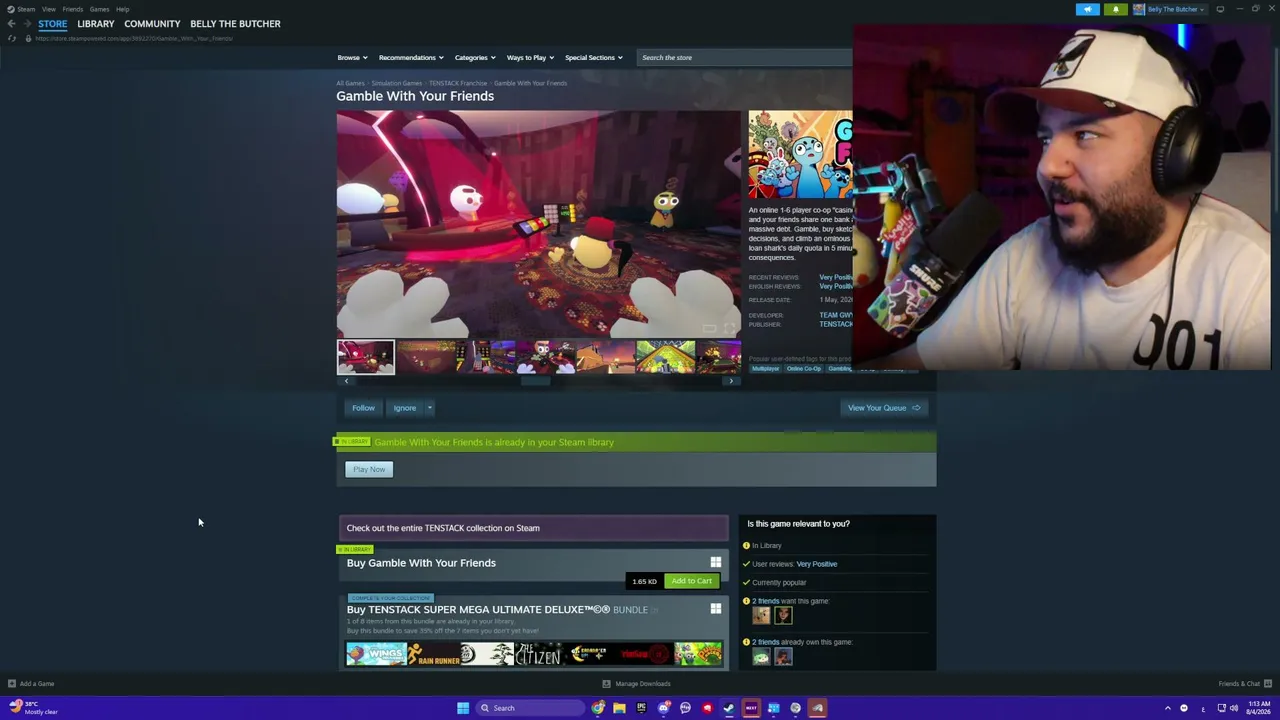Open second friend avatar who owns this game
1280x720 pixels.
coord(783,657)
